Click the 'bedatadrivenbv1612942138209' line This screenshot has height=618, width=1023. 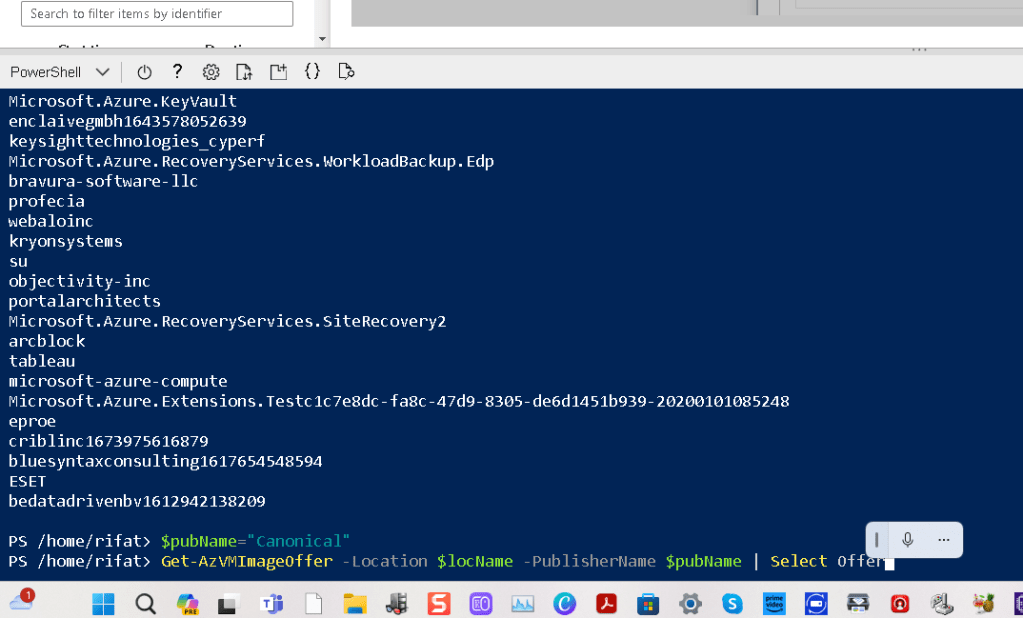[137, 501]
